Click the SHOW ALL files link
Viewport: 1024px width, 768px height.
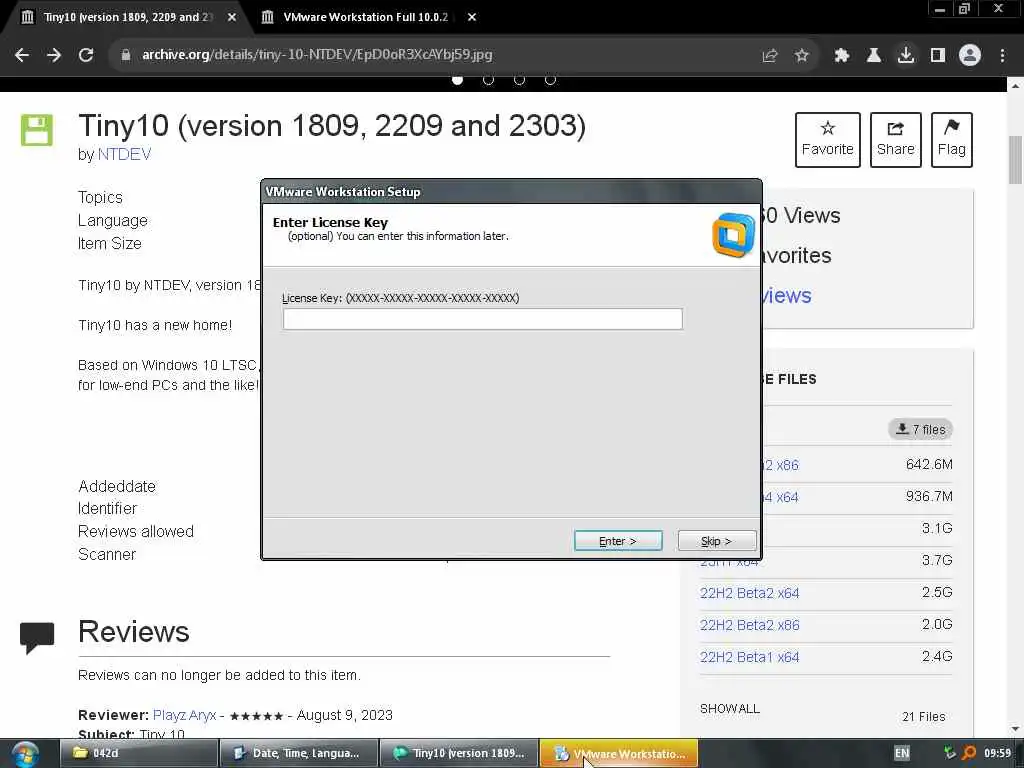(x=729, y=709)
